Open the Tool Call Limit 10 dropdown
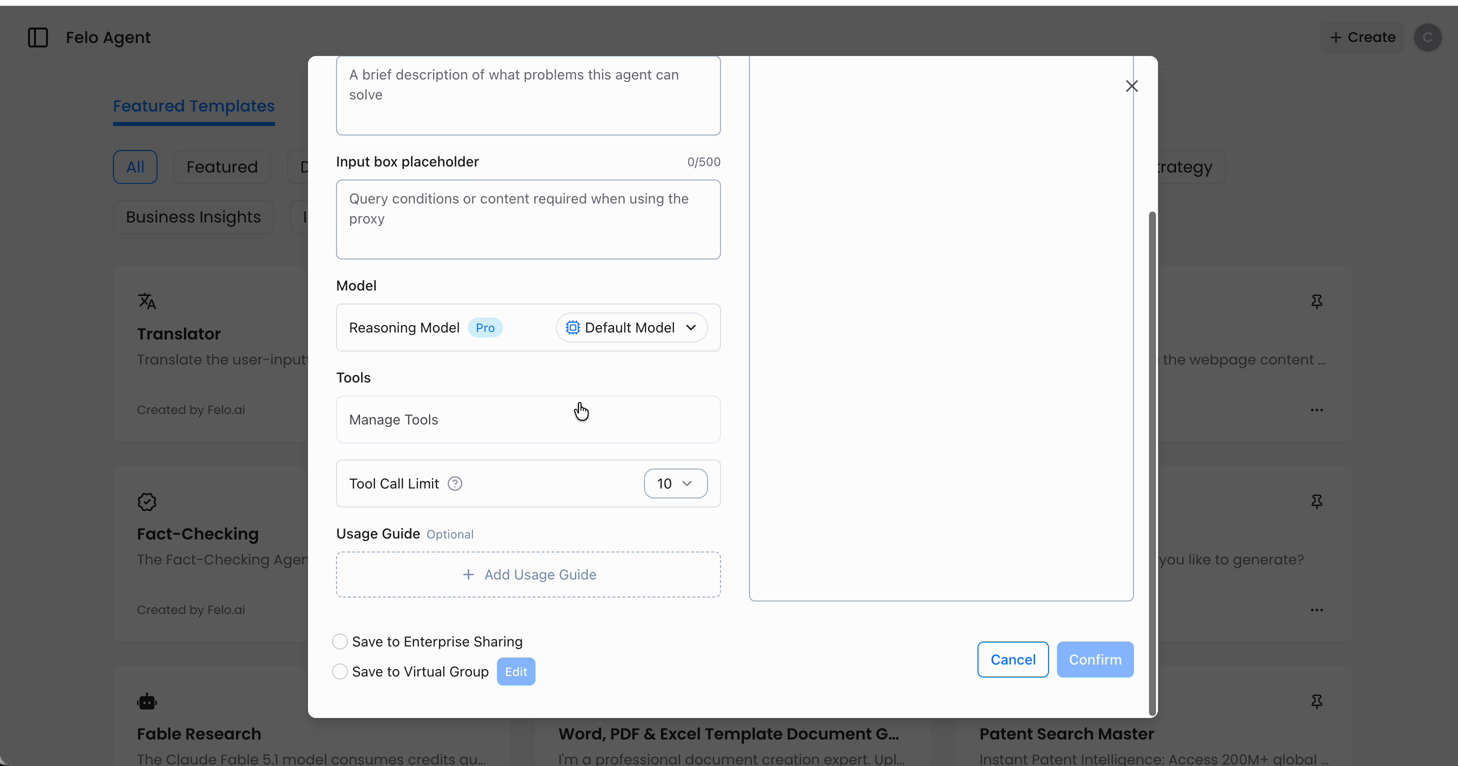 click(x=675, y=484)
